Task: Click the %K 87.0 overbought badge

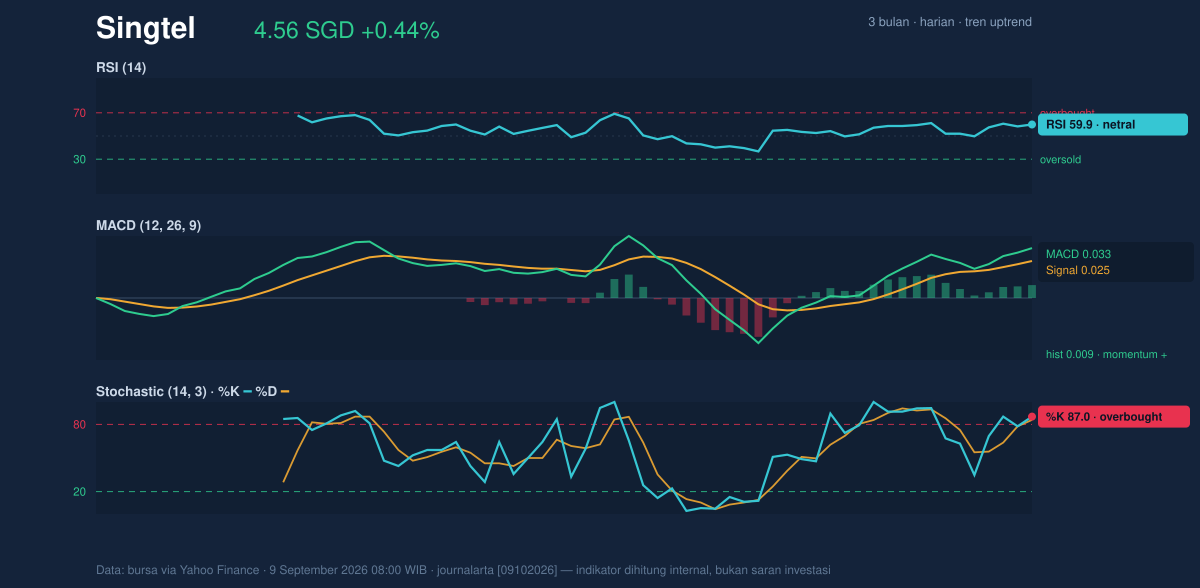Action: tap(1114, 417)
